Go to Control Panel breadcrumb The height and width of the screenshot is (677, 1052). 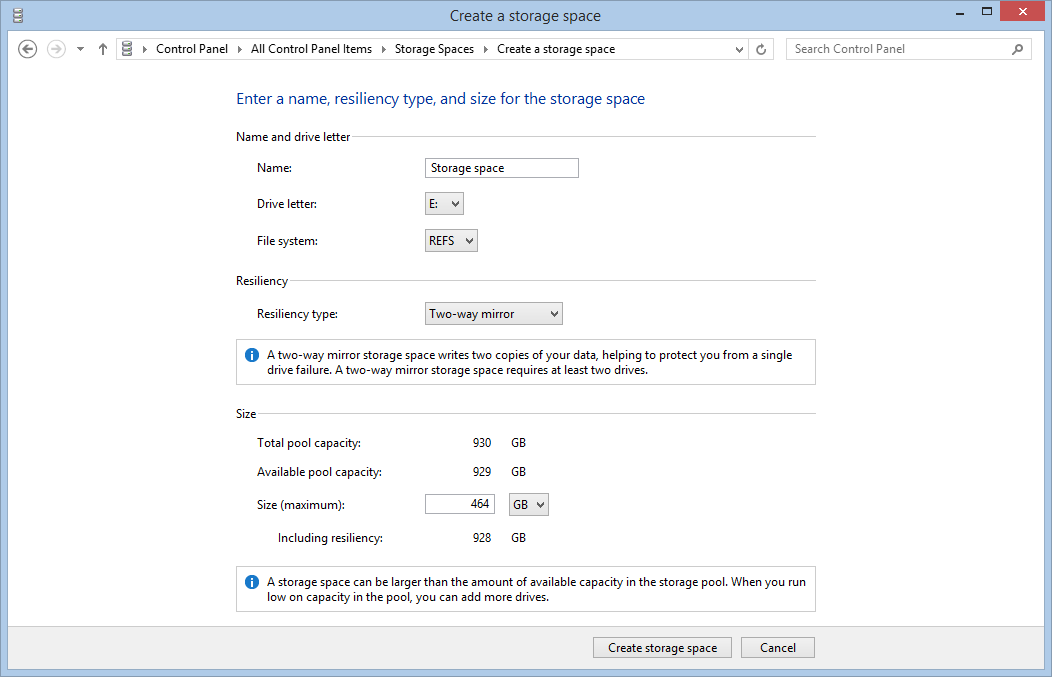tap(192, 49)
